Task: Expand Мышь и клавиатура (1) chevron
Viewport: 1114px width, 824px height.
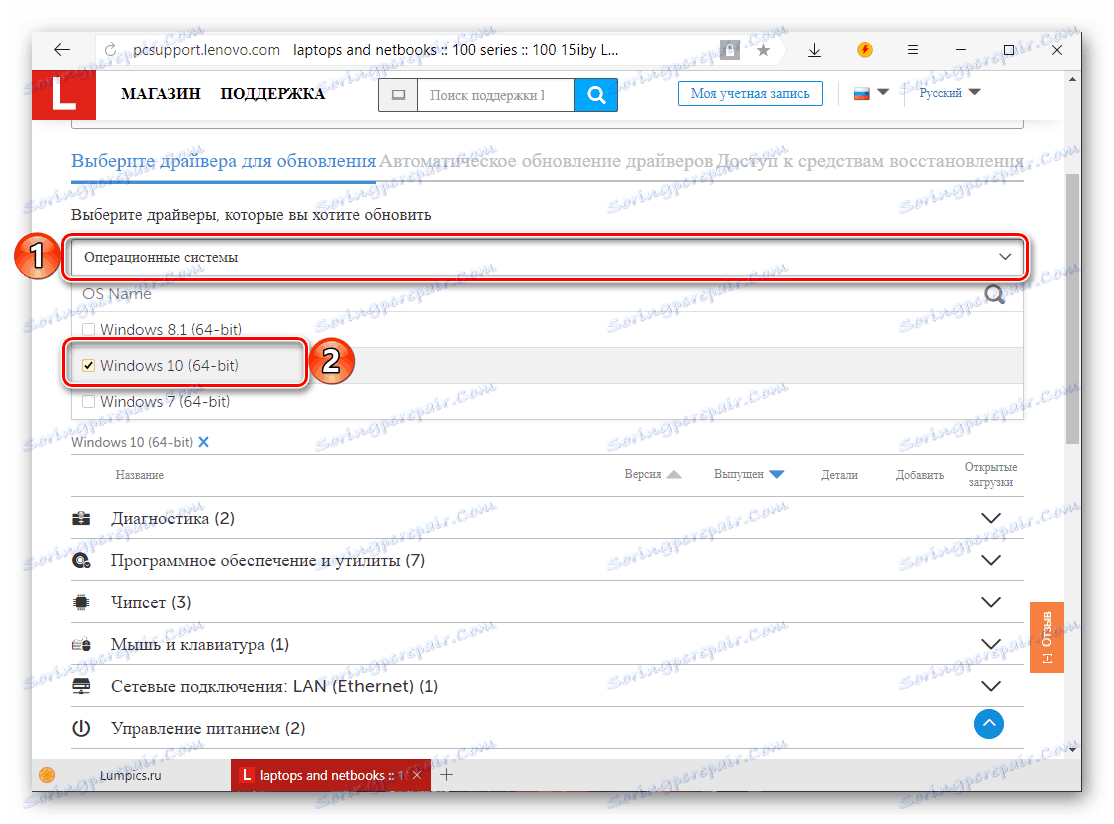Action: coord(990,644)
